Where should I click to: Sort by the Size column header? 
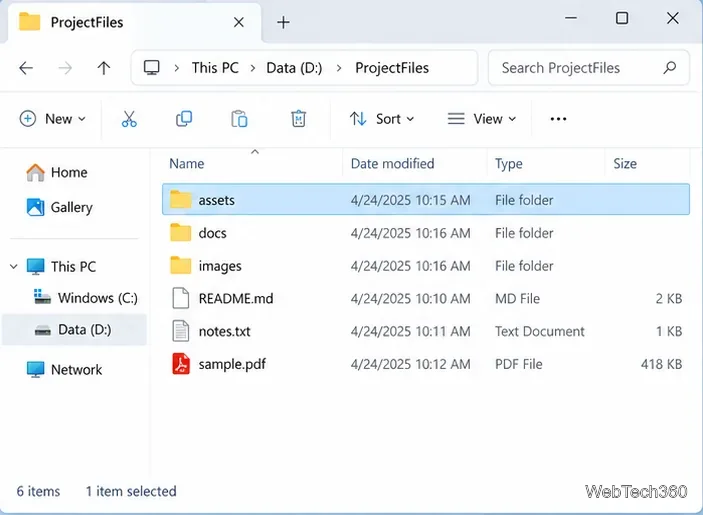point(625,164)
